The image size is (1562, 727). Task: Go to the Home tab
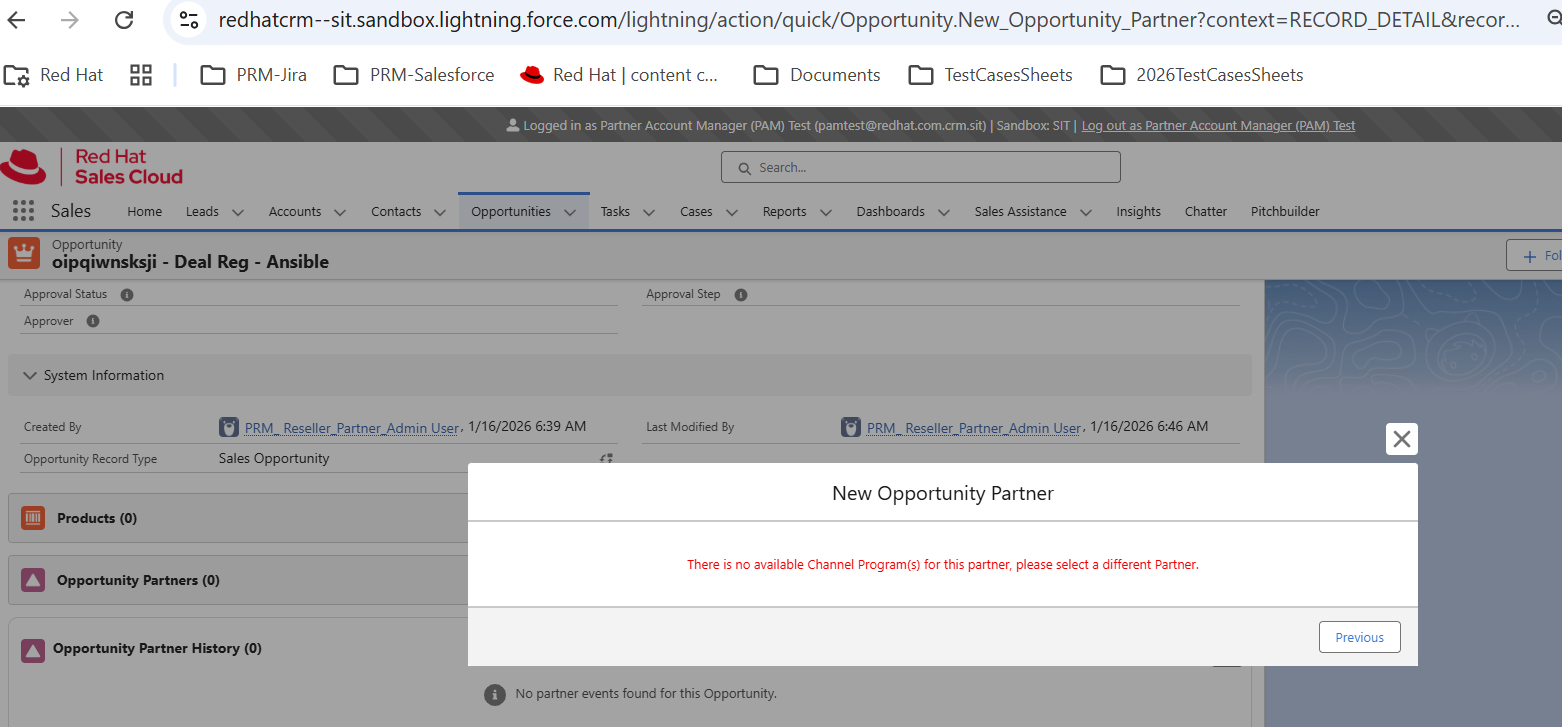point(145,212)
